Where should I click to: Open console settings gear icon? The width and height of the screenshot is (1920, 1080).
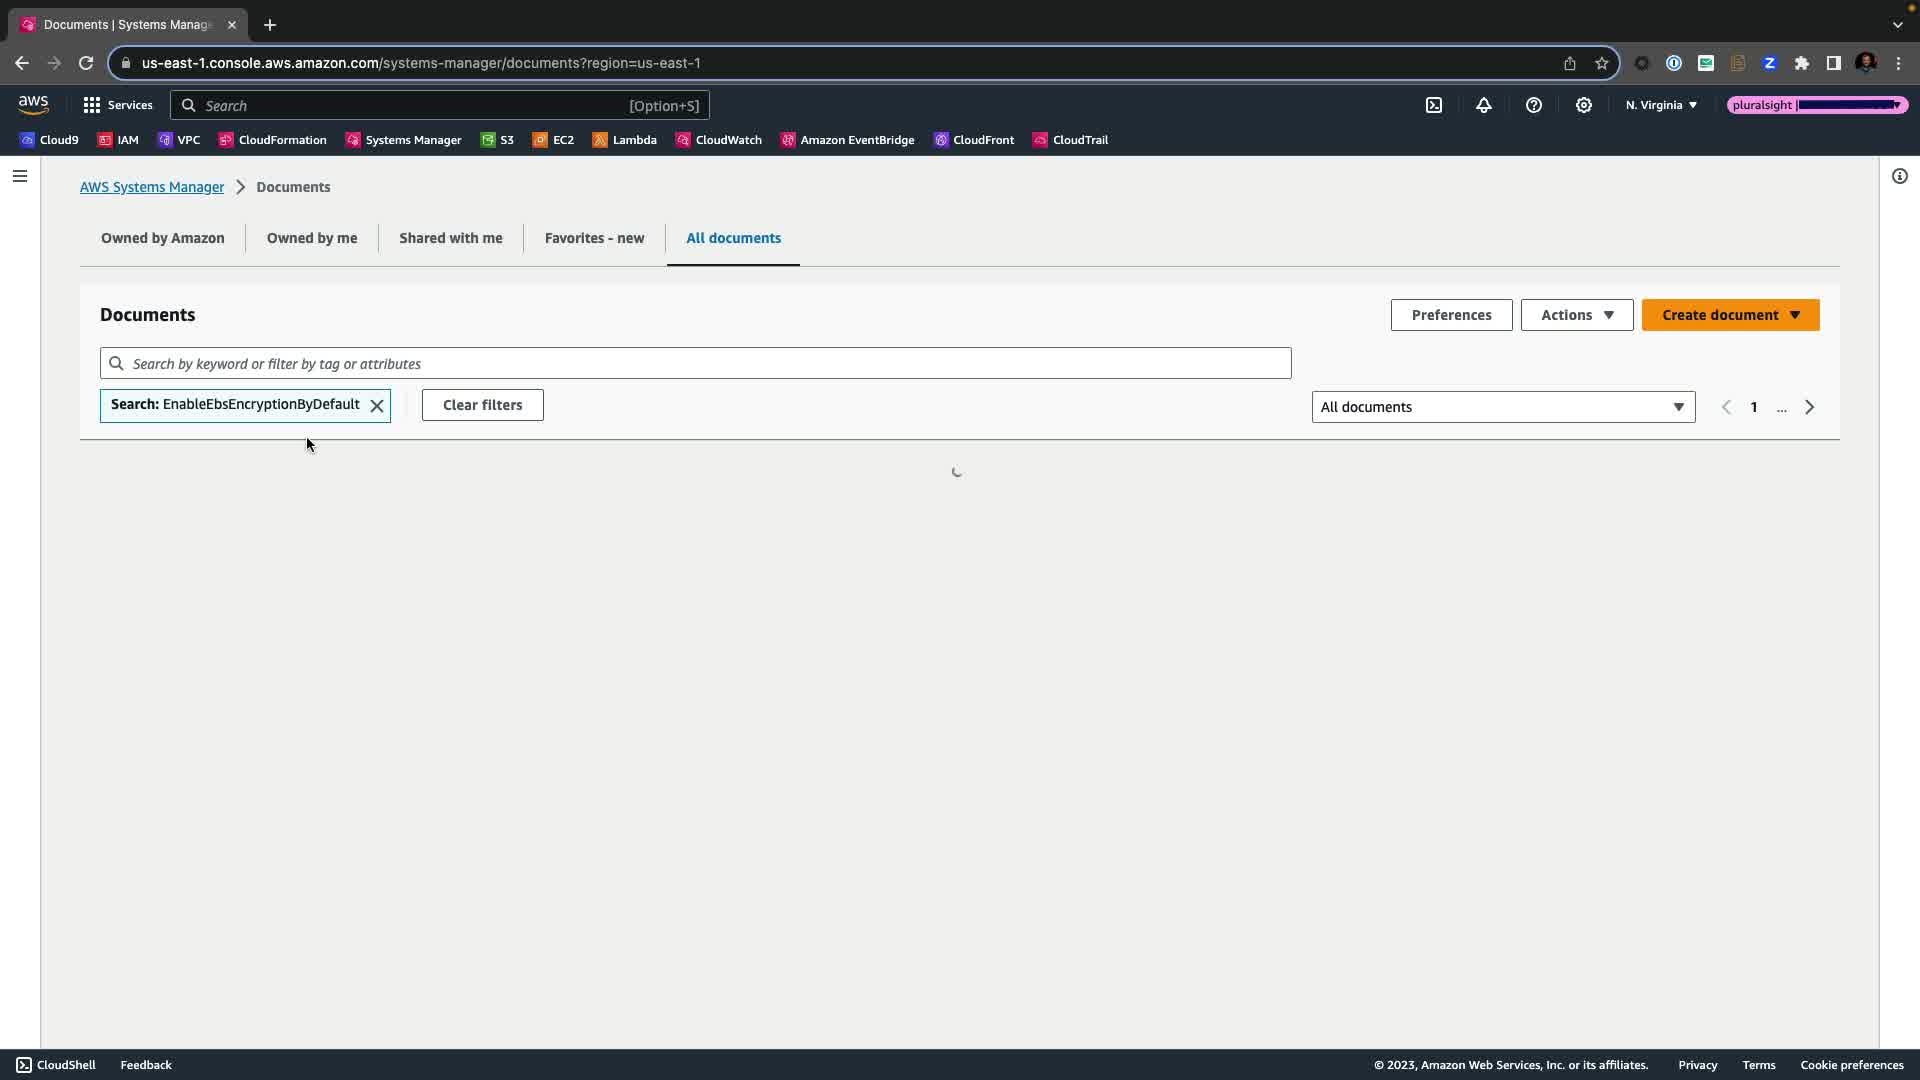1584,105
